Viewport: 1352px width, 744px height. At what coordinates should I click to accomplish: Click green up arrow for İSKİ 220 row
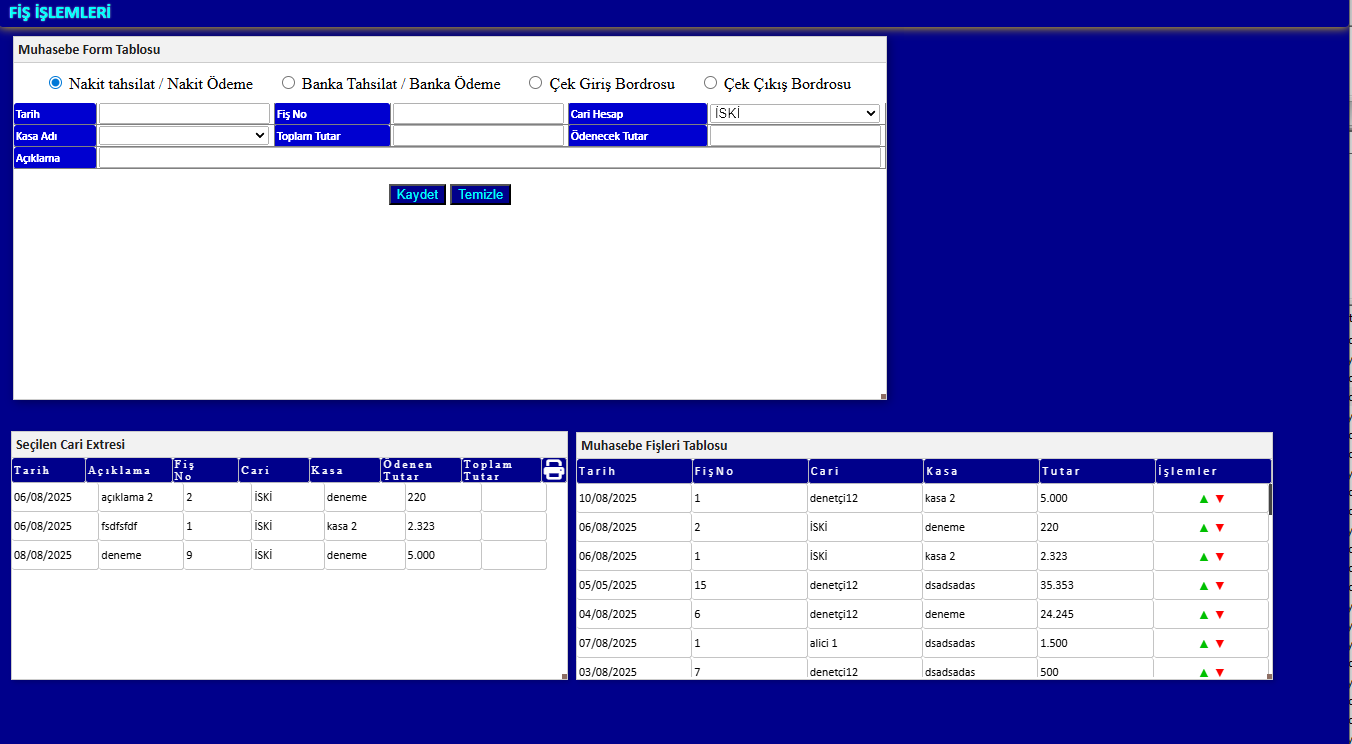pos(1204,528)
